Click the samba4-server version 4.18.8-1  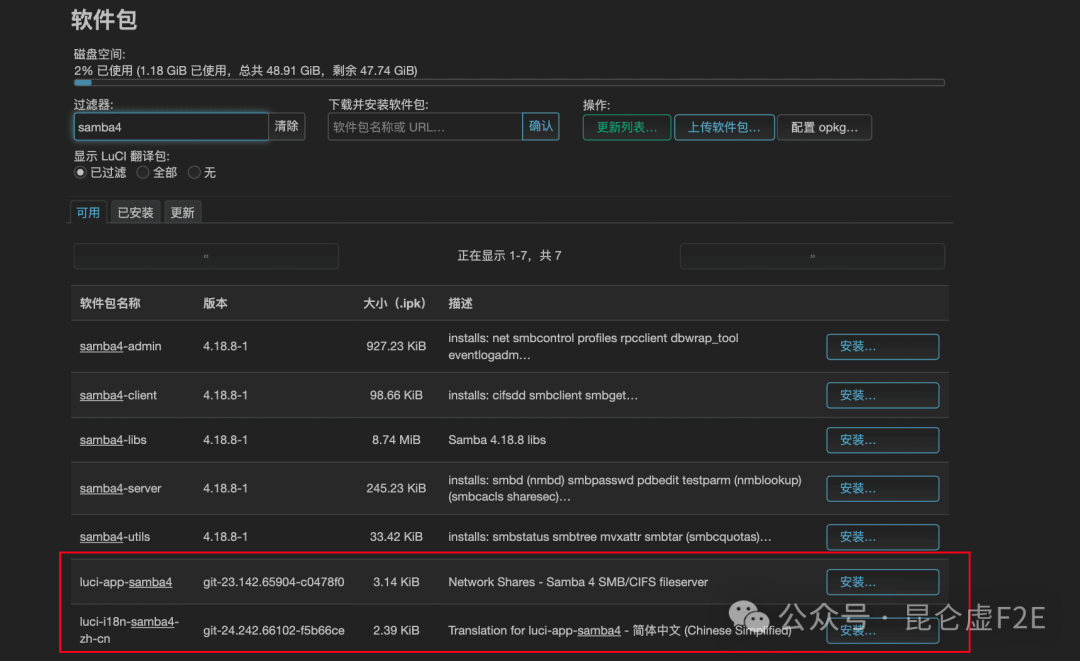coord(225,489)
